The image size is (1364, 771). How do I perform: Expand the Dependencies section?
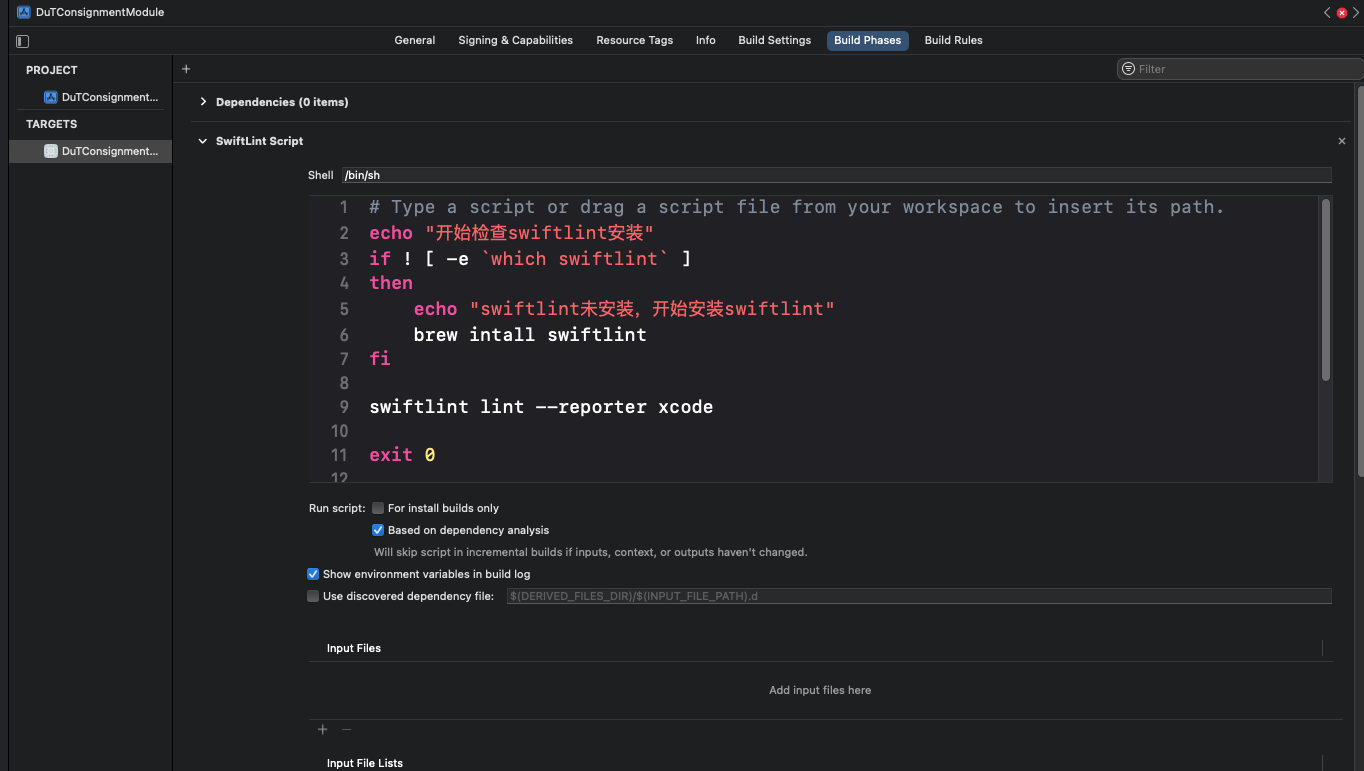[203, 102]
